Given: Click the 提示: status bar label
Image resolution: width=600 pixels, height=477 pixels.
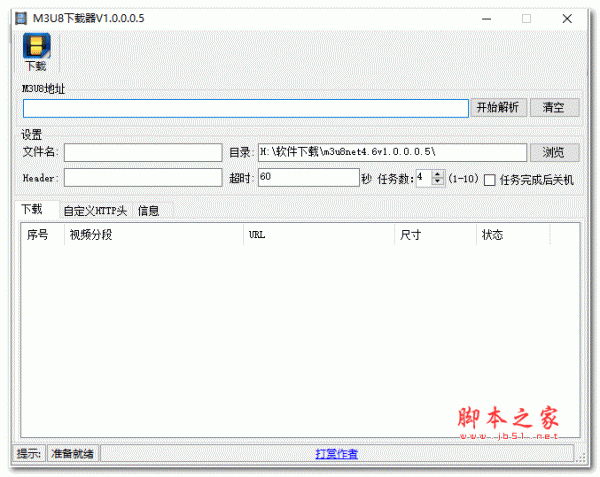Looking at the screenshot, I should pos(29,454).
